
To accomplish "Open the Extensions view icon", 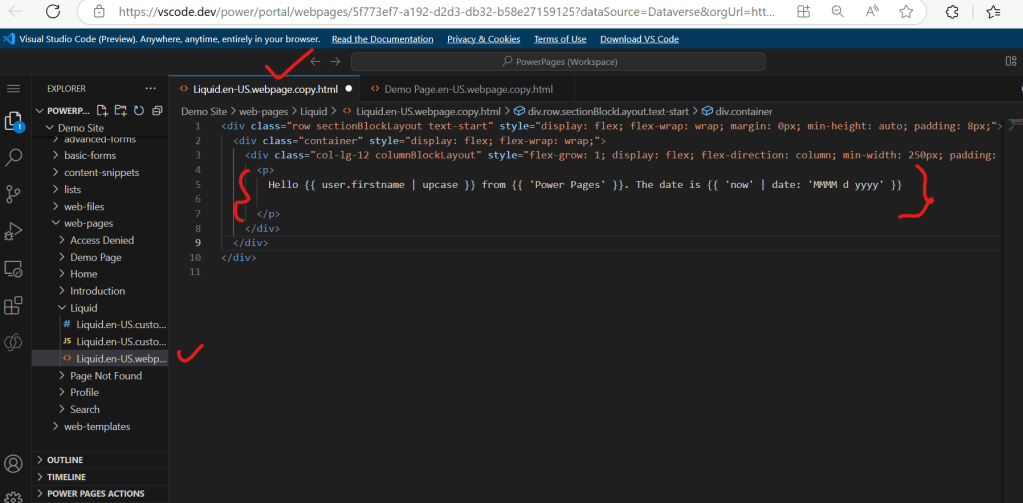I will click(x=14, y=305).
